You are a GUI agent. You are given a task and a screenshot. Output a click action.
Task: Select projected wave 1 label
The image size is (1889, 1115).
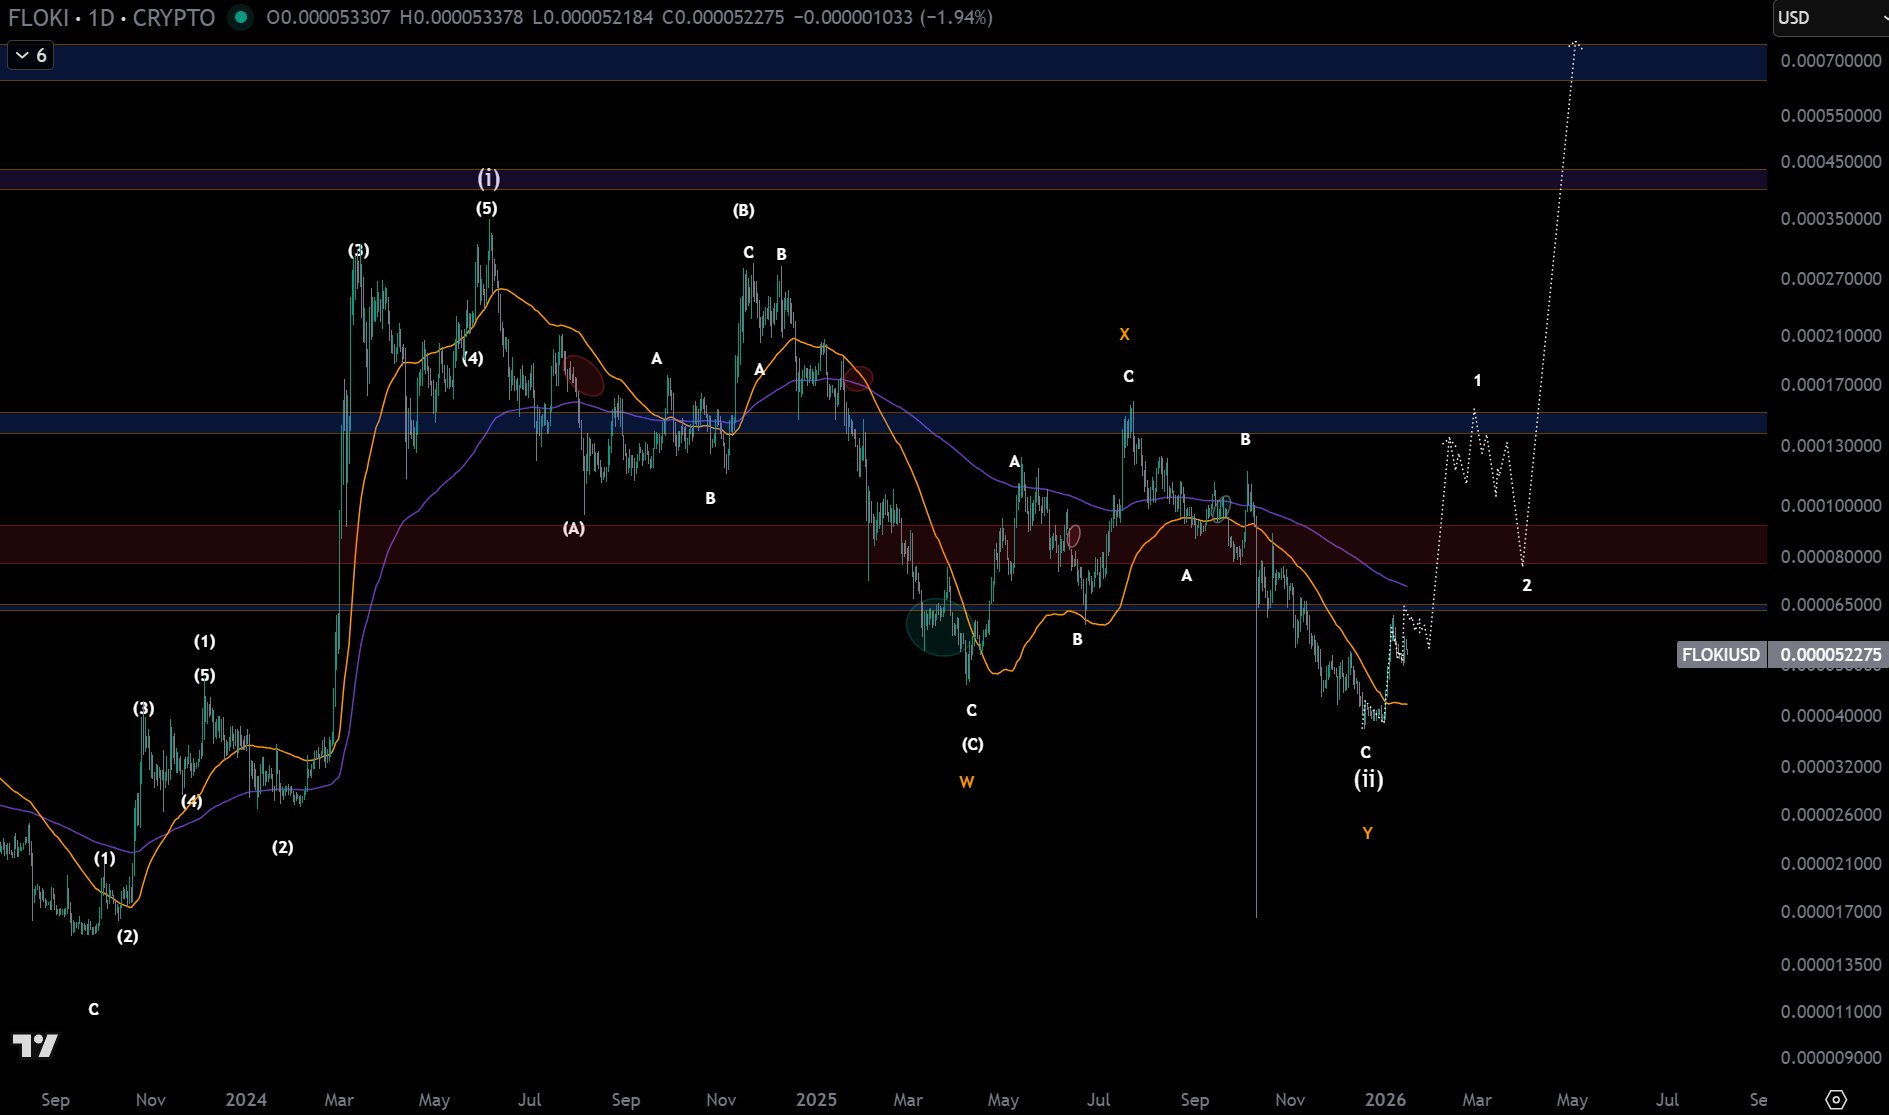pyautogui.click(x=1477, y=381)
